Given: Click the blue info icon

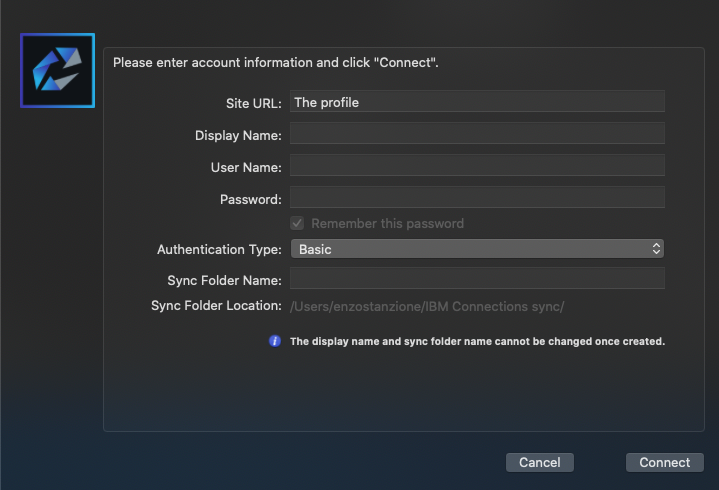Looking at the screenshot, I should click(275, 341).
